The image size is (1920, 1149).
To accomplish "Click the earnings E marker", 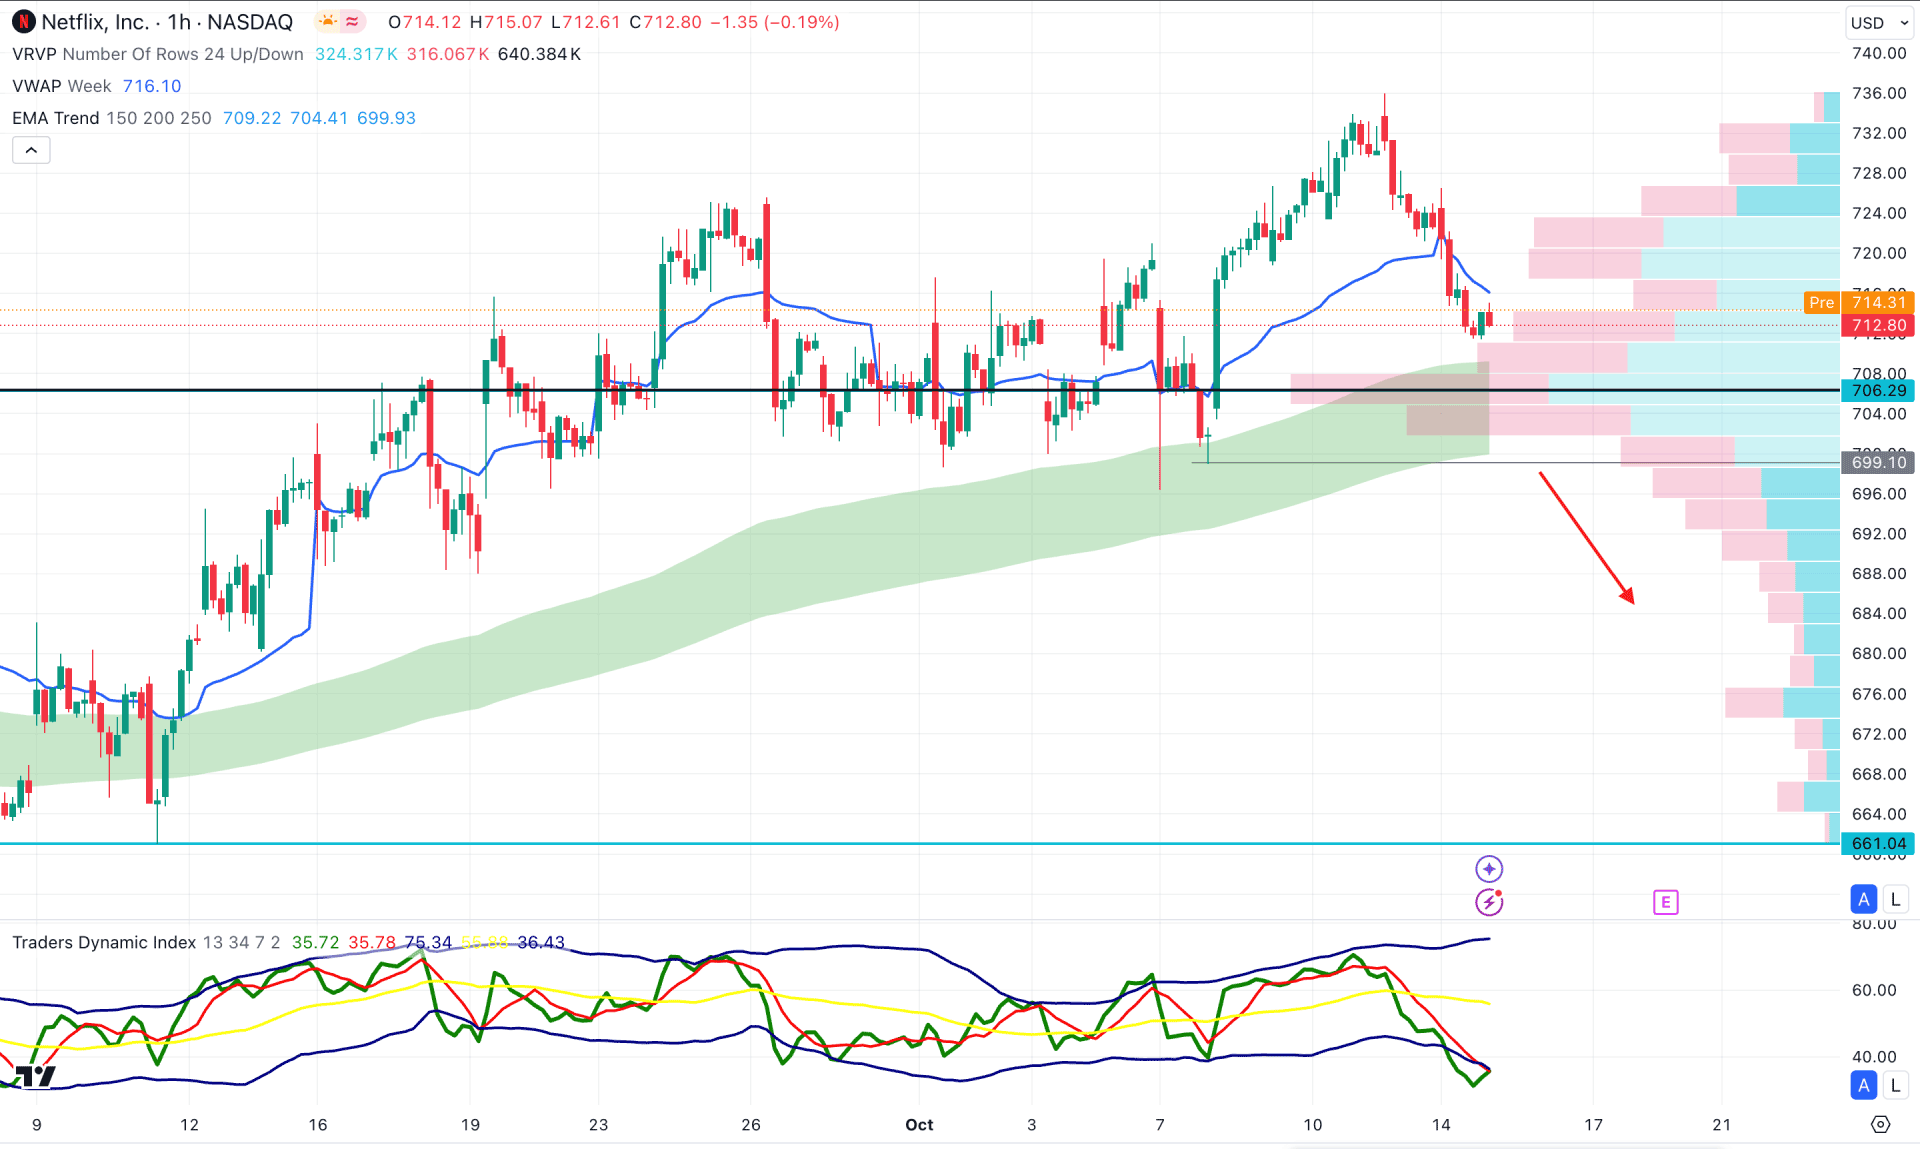I will coord(1666,902).
